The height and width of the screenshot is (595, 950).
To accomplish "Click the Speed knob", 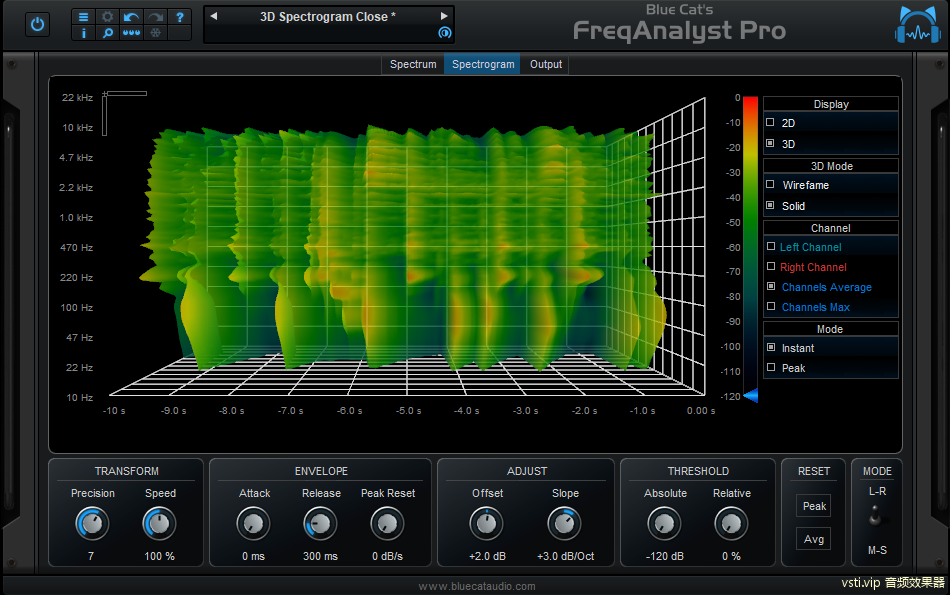I will click(159, 524).
